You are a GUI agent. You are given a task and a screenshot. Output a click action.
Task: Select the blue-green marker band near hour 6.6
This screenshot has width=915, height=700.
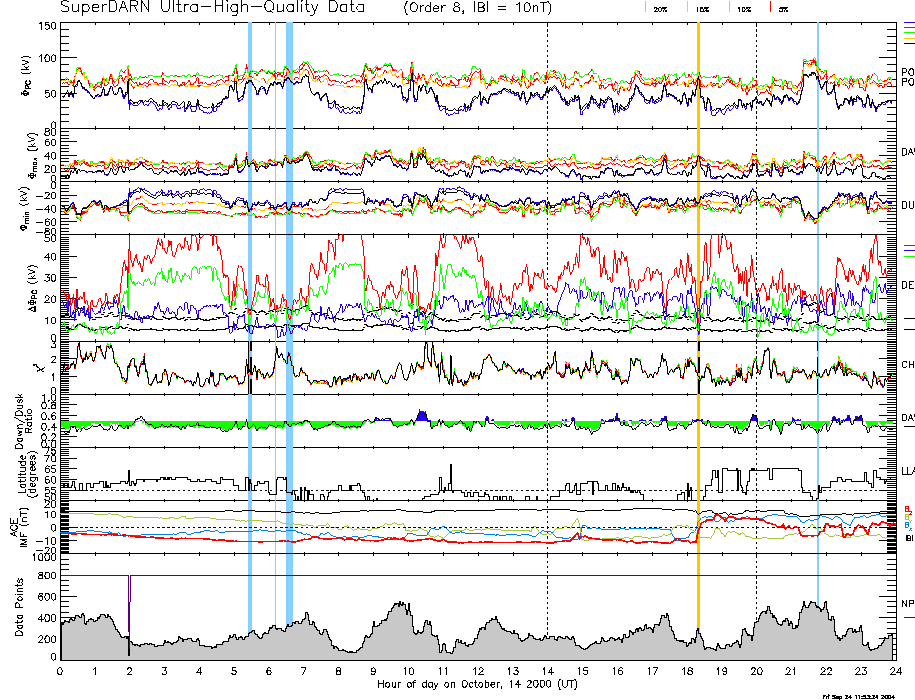click(x=289, y=324)
